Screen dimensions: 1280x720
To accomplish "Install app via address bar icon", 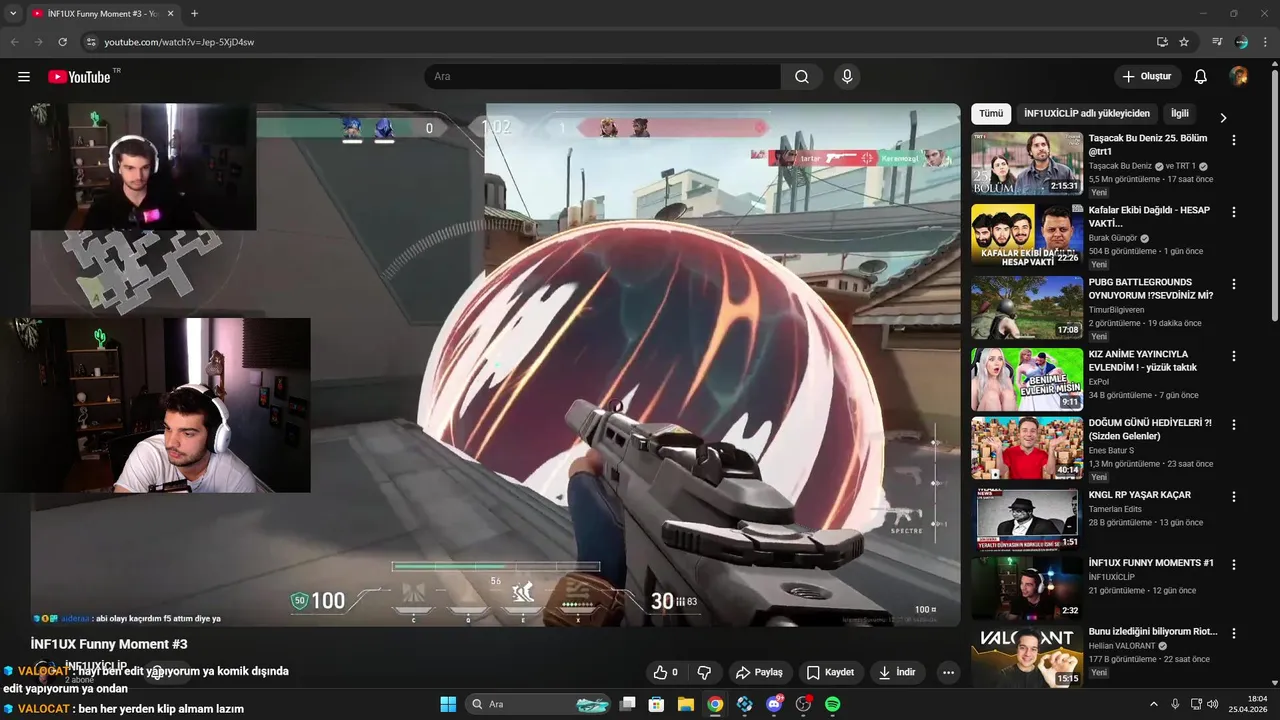I will pyautogui.click(x=1162, y=42).
